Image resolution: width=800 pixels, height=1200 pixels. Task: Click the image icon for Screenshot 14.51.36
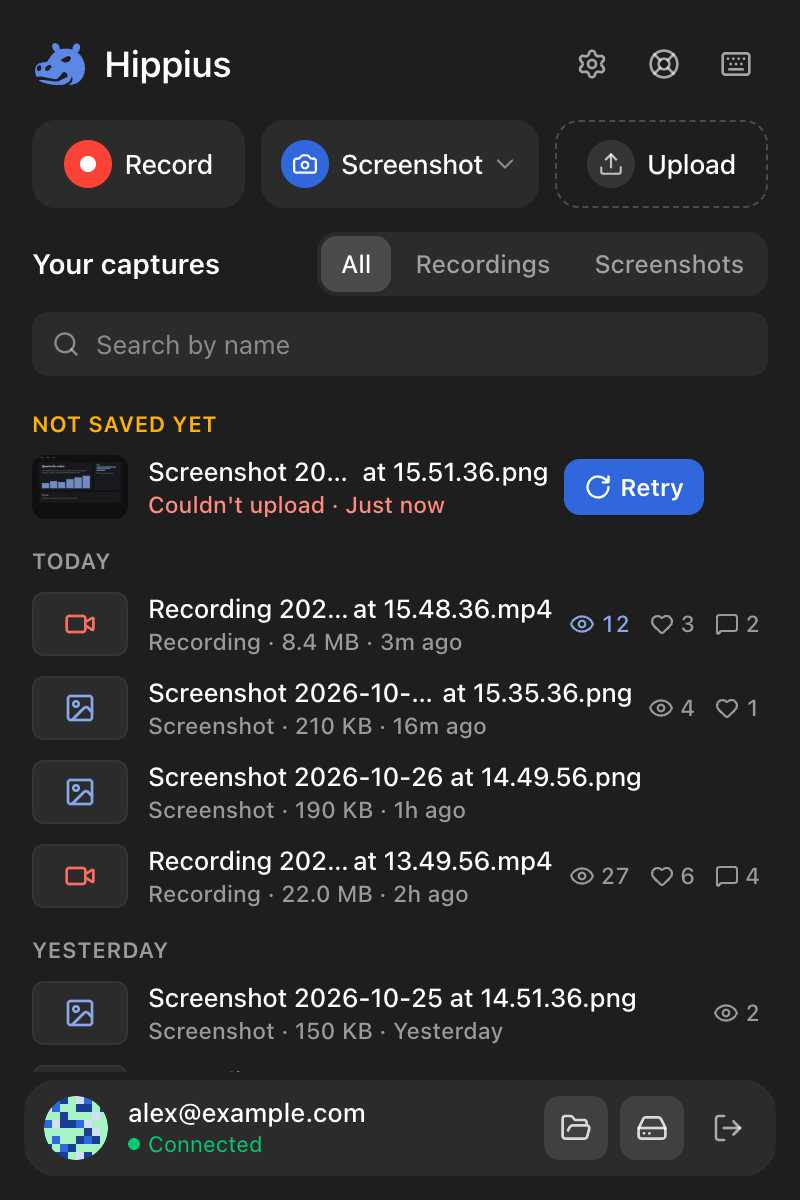(80, 1013)
